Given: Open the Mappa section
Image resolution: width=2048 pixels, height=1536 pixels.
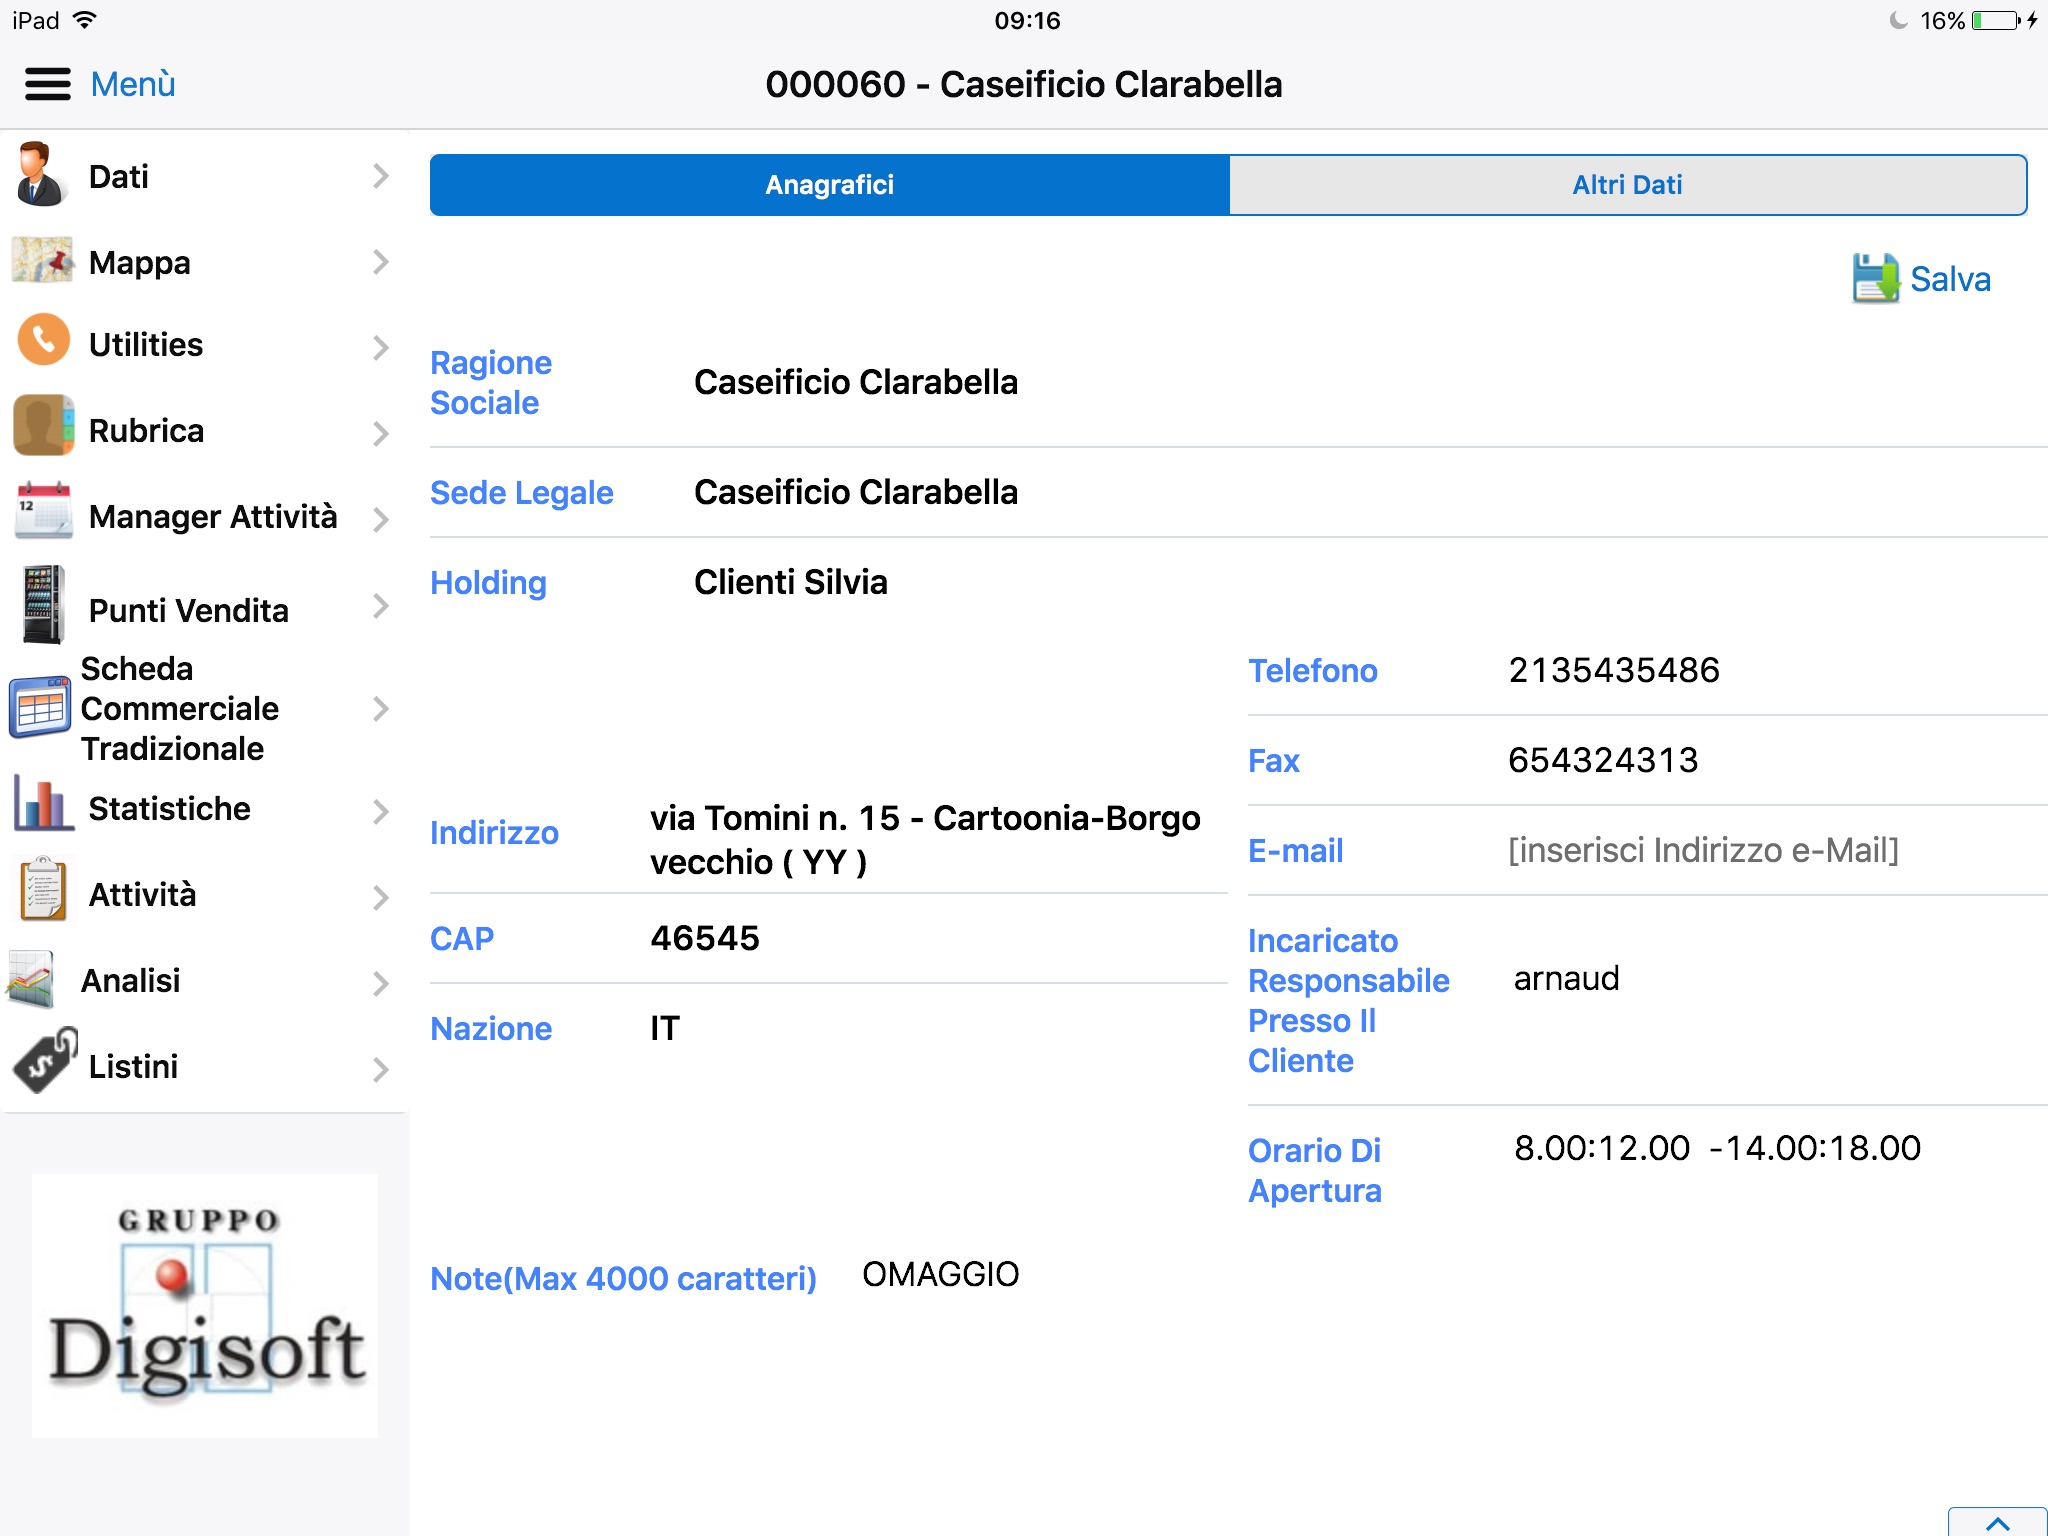Looking at the screenshot, I should 206,261.
